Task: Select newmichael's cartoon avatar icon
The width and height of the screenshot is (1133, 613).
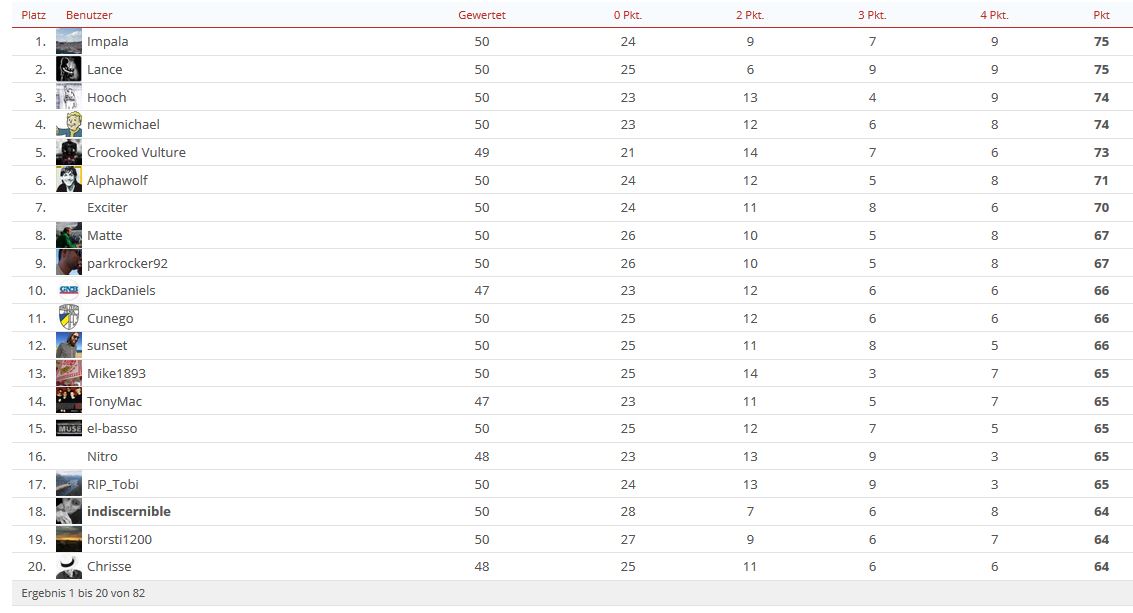Action: click(69, 124)
